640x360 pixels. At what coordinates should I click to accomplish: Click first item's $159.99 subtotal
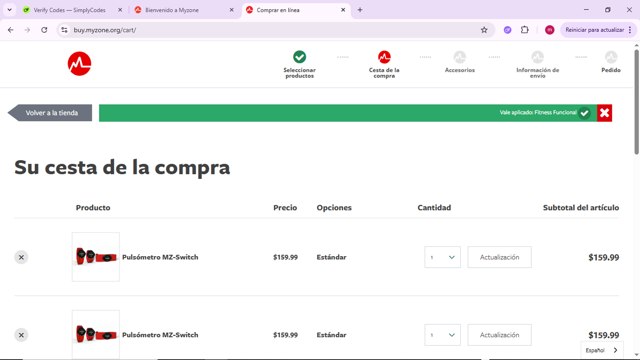pyautogui.click(x=604, y=257)
